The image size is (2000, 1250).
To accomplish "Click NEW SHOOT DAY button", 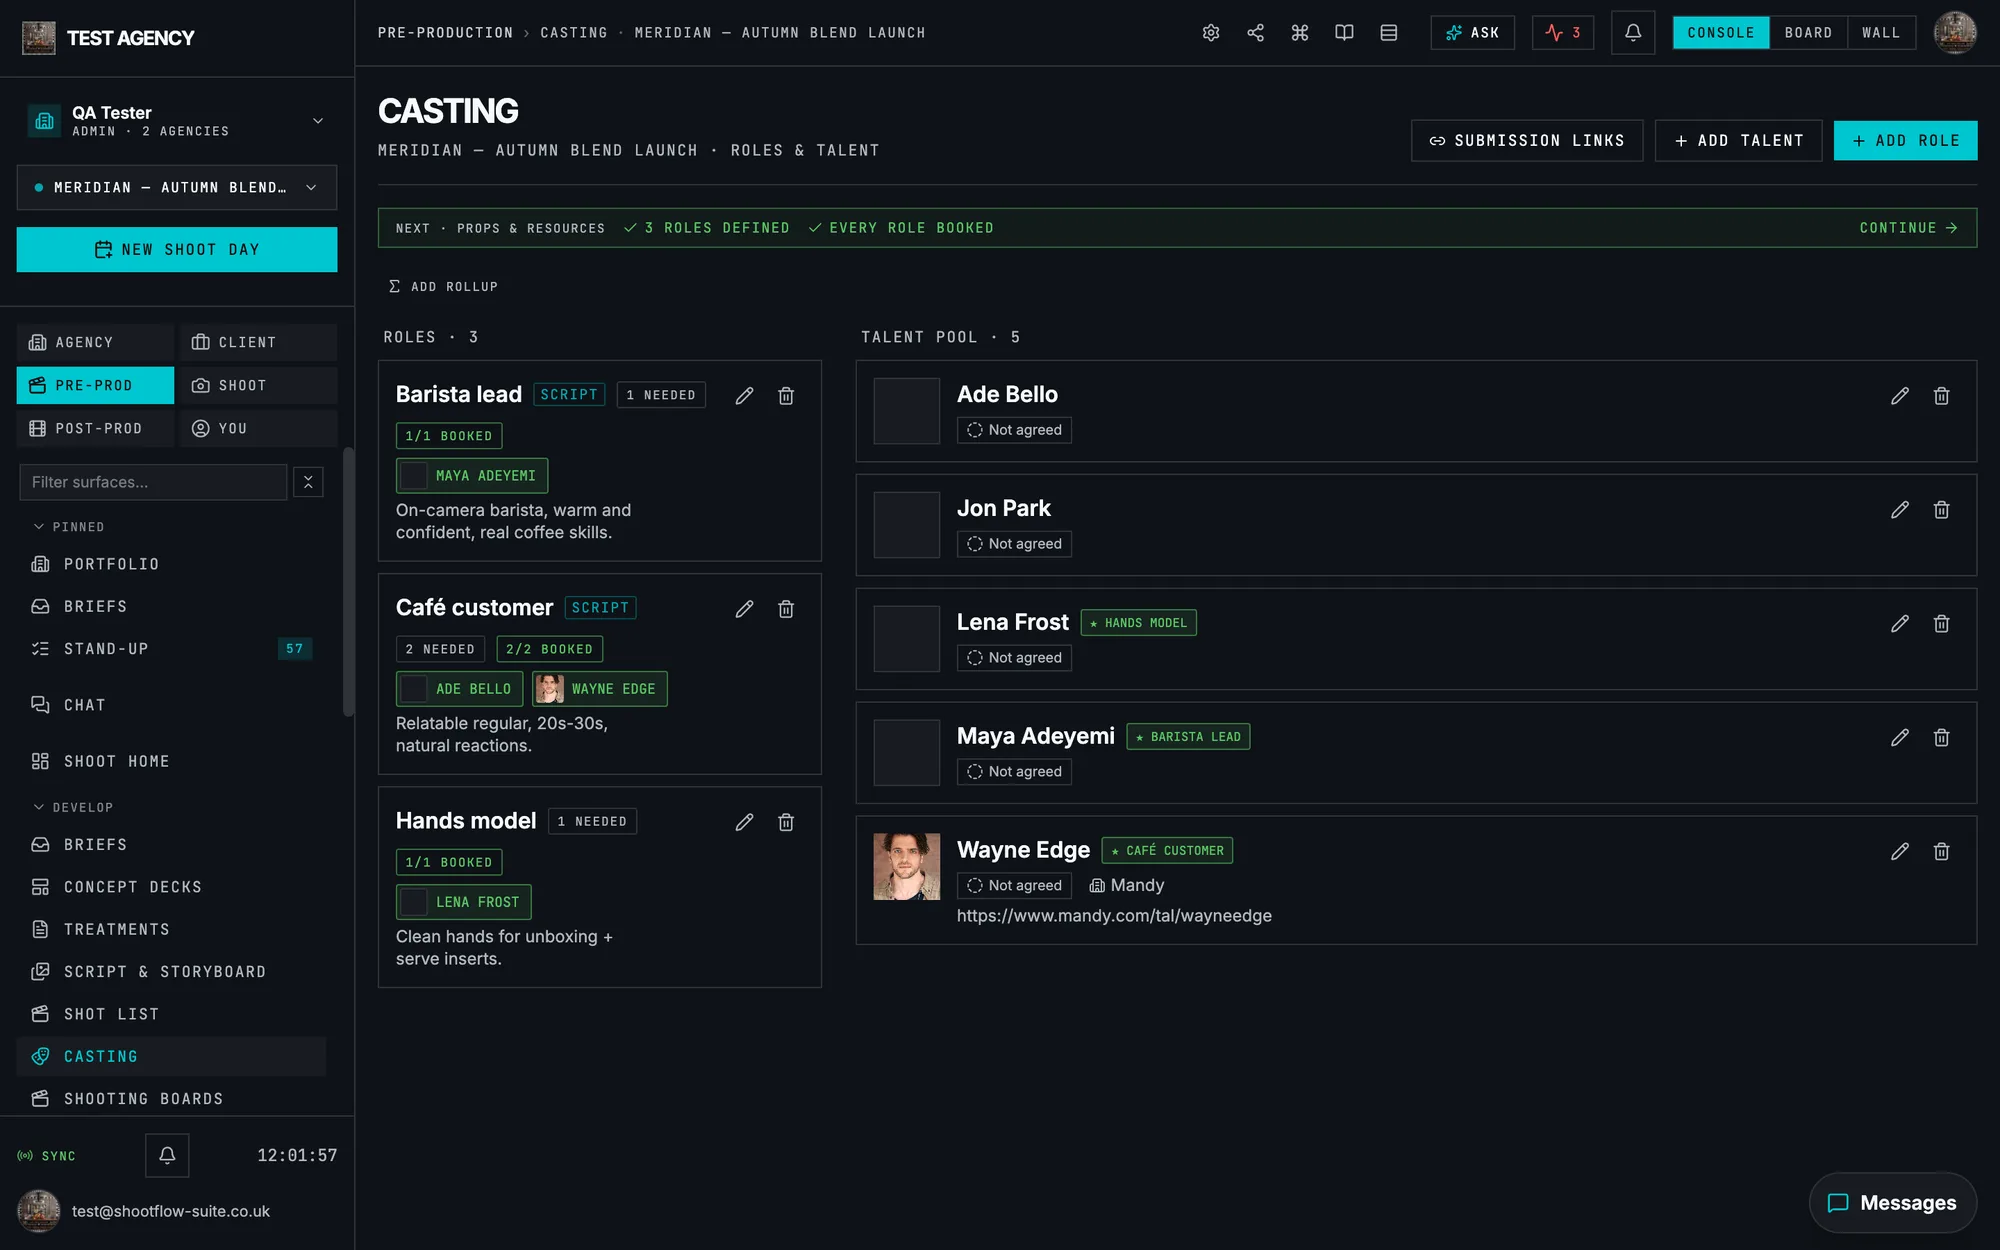I will coord(177,250).
